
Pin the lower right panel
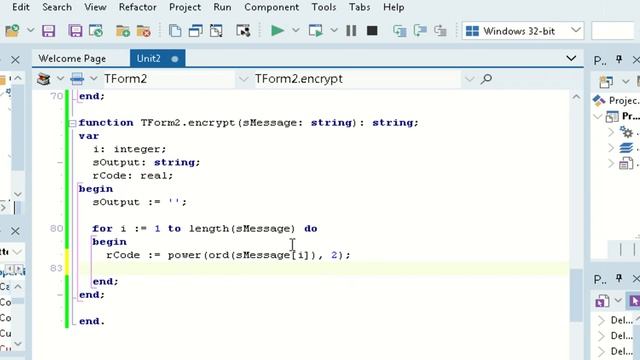click(619, 278)
